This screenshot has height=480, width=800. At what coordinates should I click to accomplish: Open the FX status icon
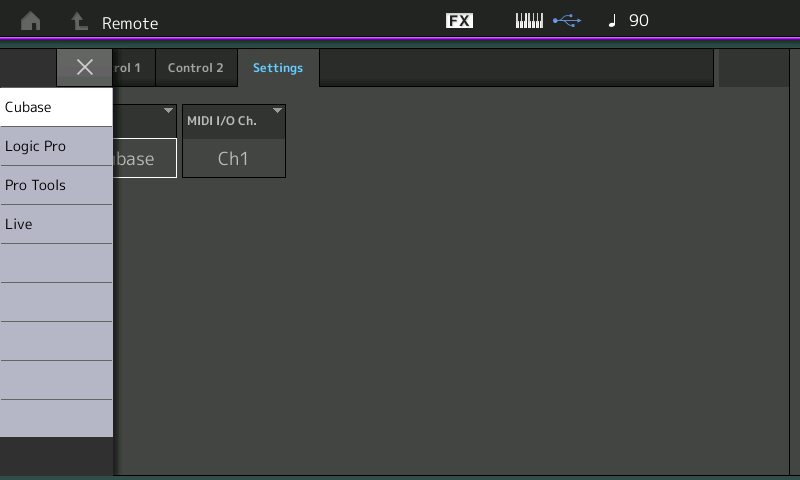459,21
